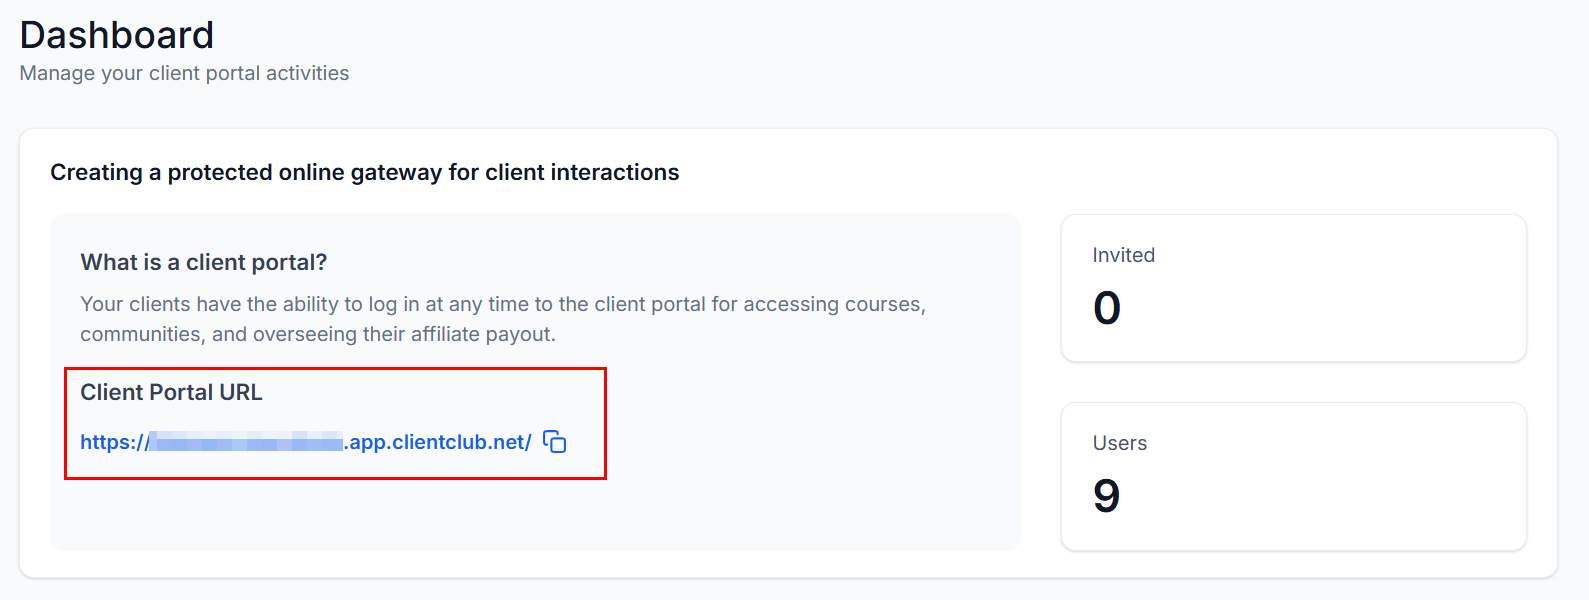Screen dimensions: 1589x600
Task: Click the 'https://' prefix of the portal URL
Action: (x=113, y=442)
